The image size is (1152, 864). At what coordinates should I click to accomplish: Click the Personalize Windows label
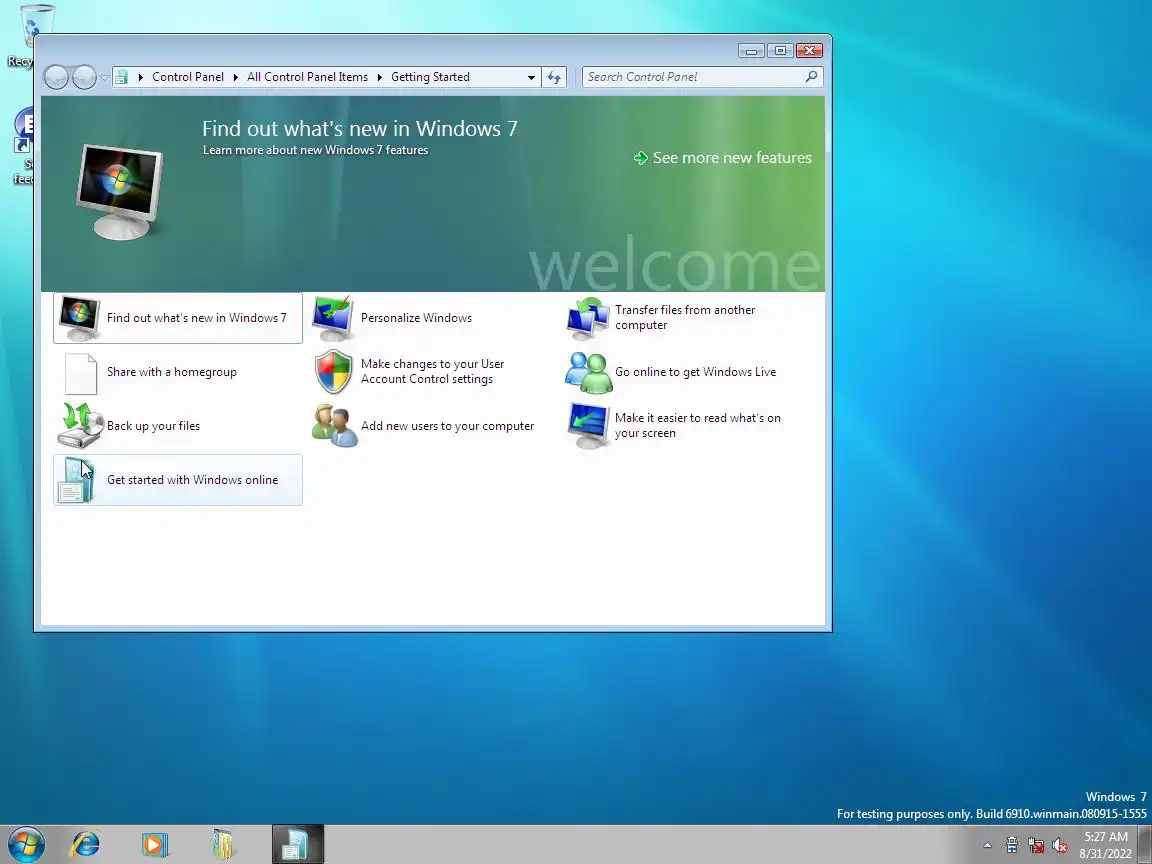pos(416,318)
